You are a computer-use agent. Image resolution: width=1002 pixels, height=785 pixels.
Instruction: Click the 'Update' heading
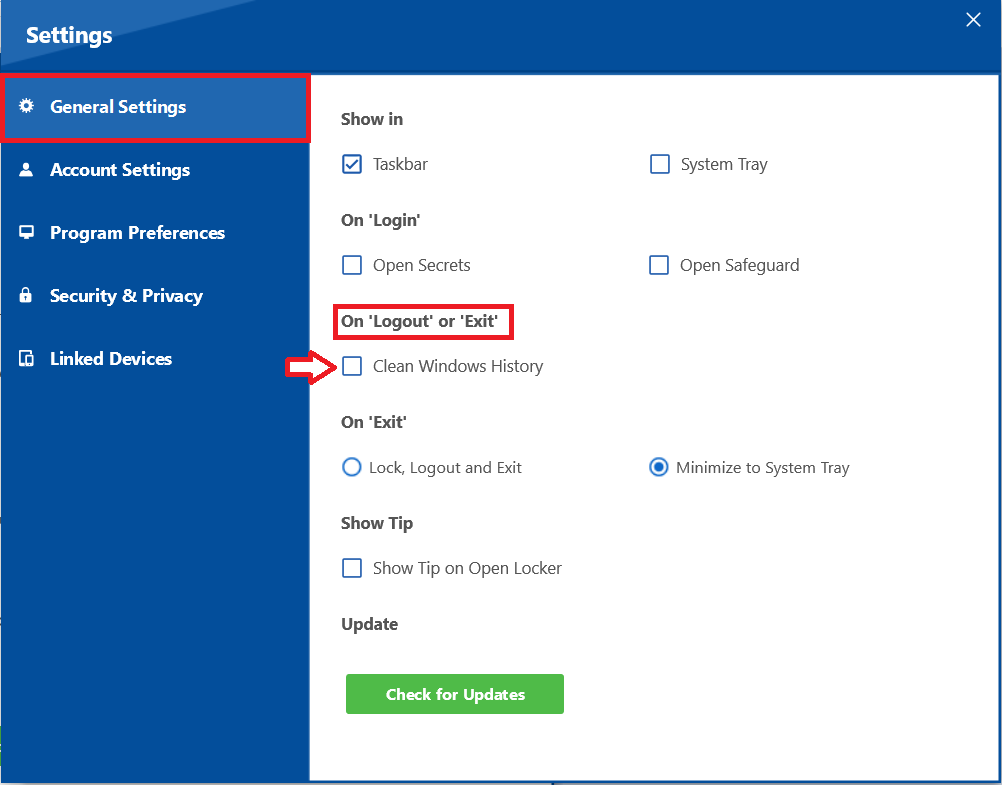(369, 624)
